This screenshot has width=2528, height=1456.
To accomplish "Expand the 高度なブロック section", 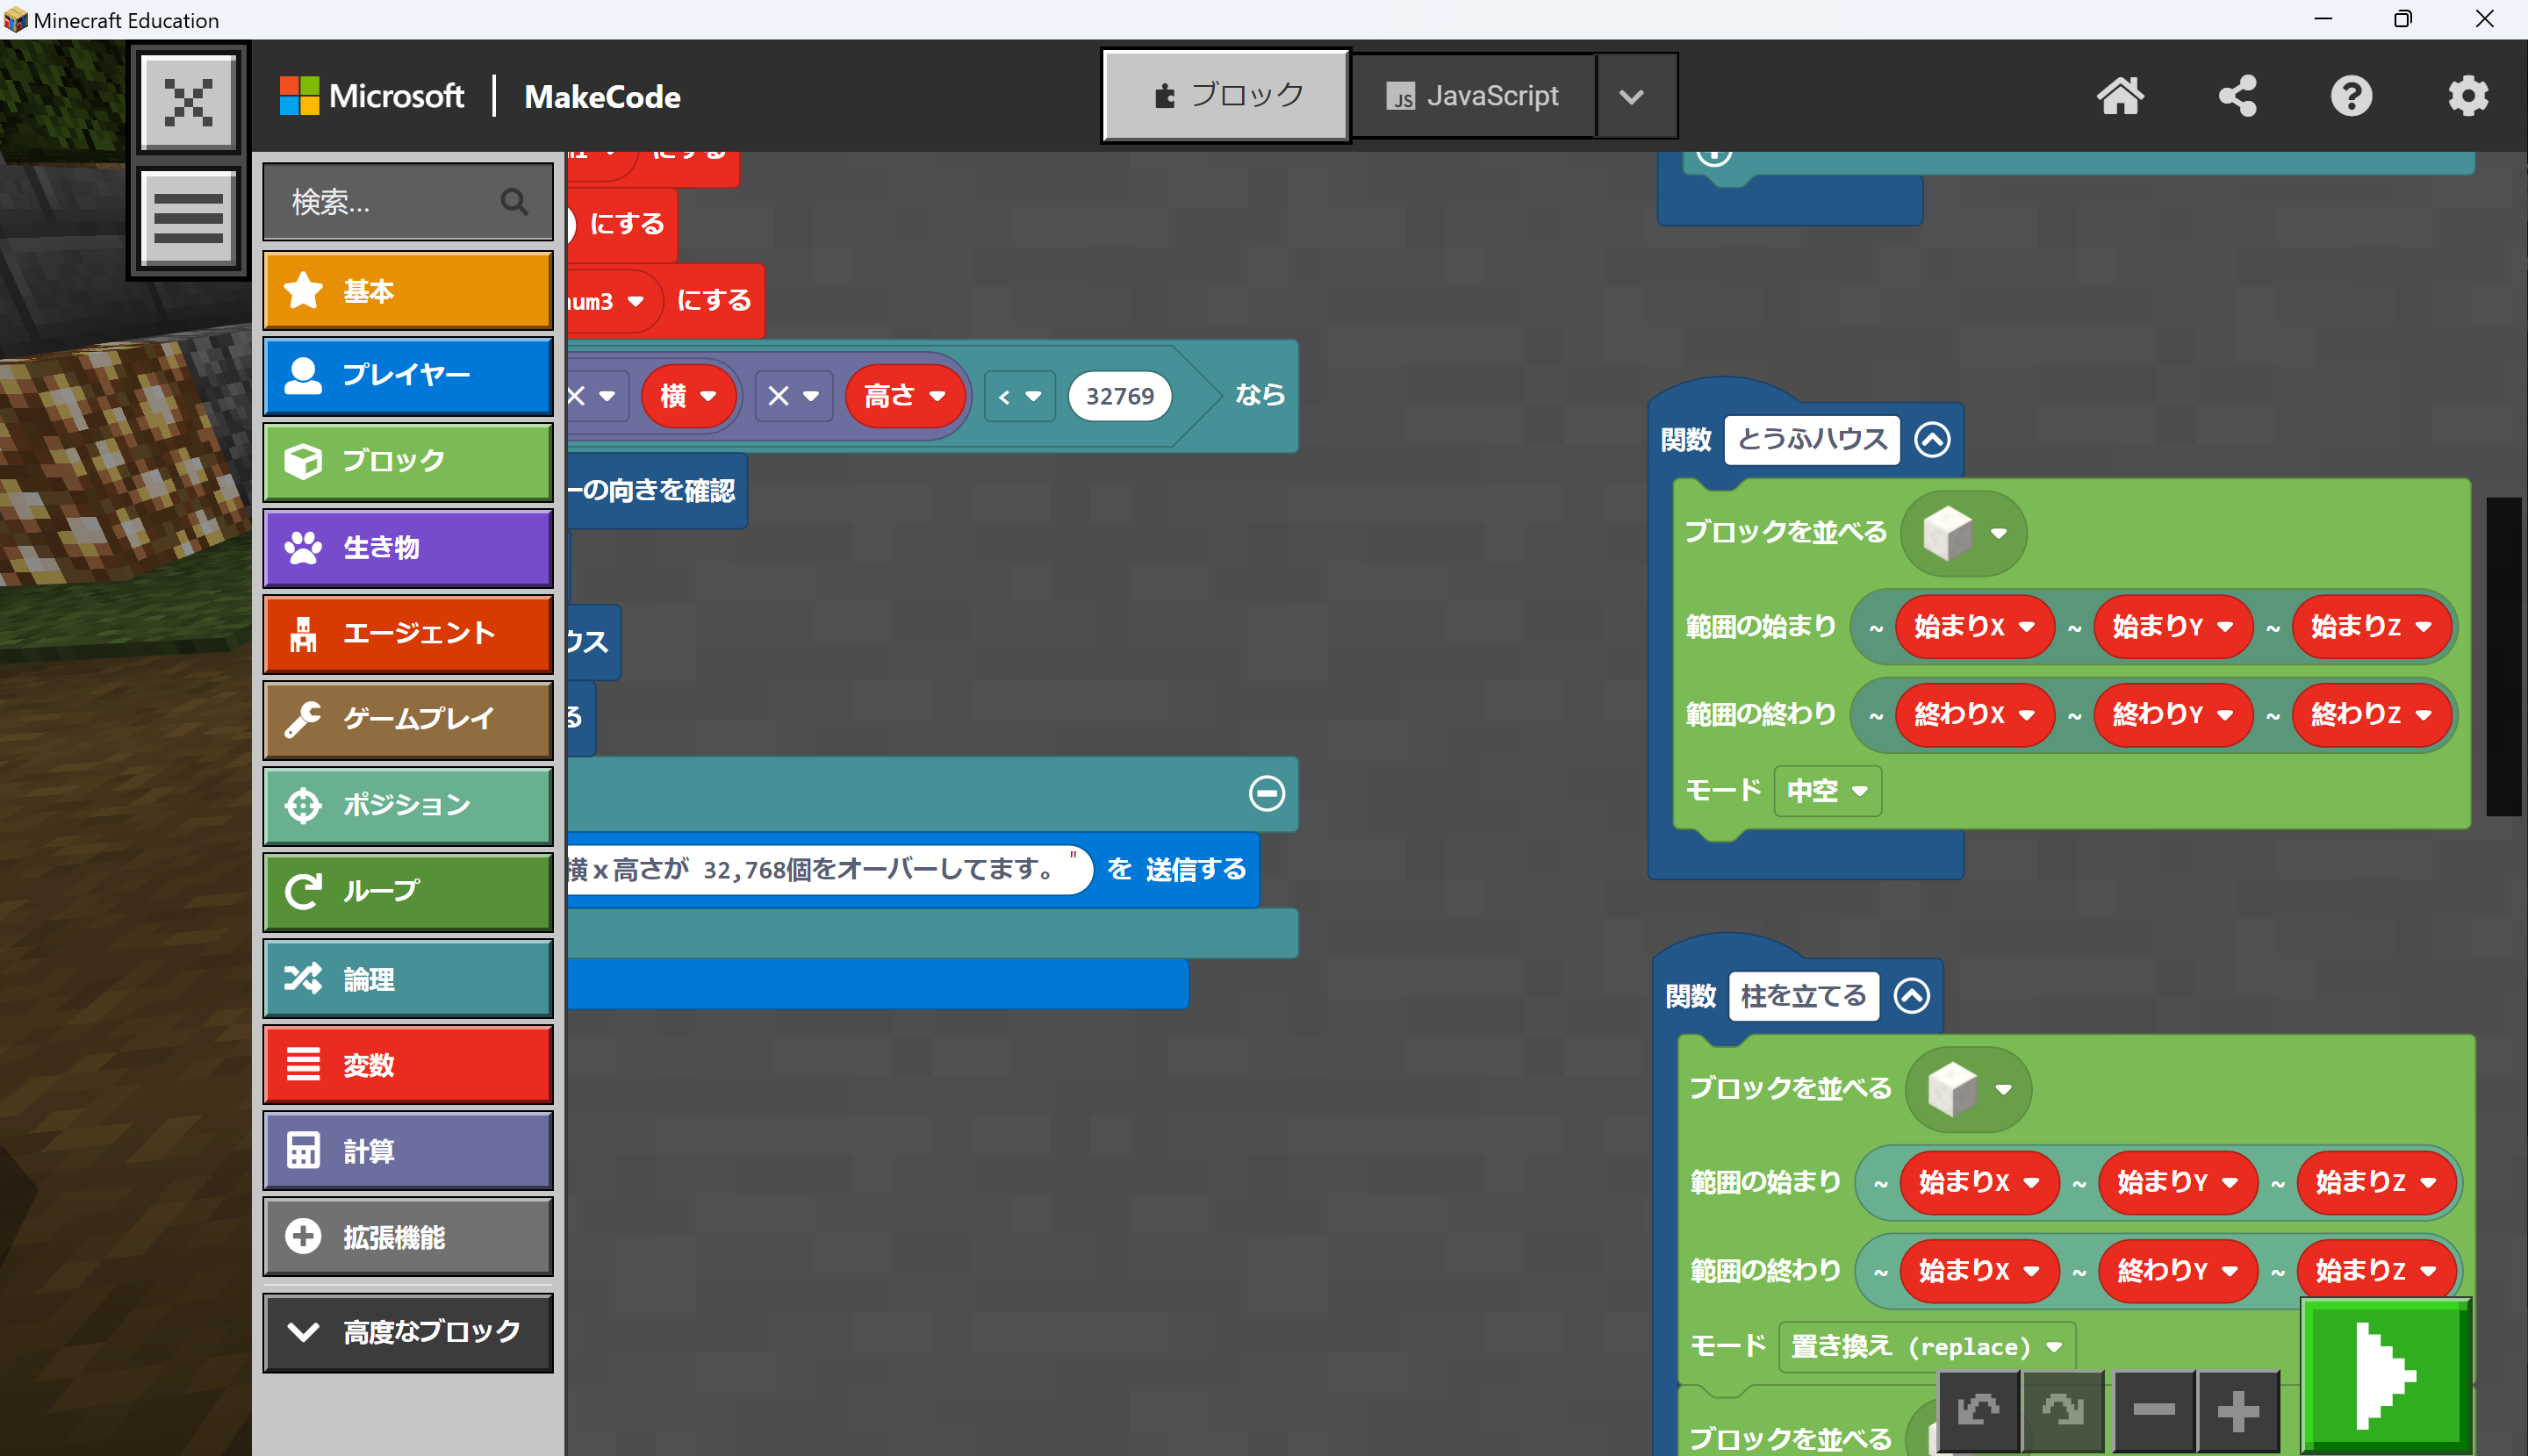I will [x=413, y=1333].
